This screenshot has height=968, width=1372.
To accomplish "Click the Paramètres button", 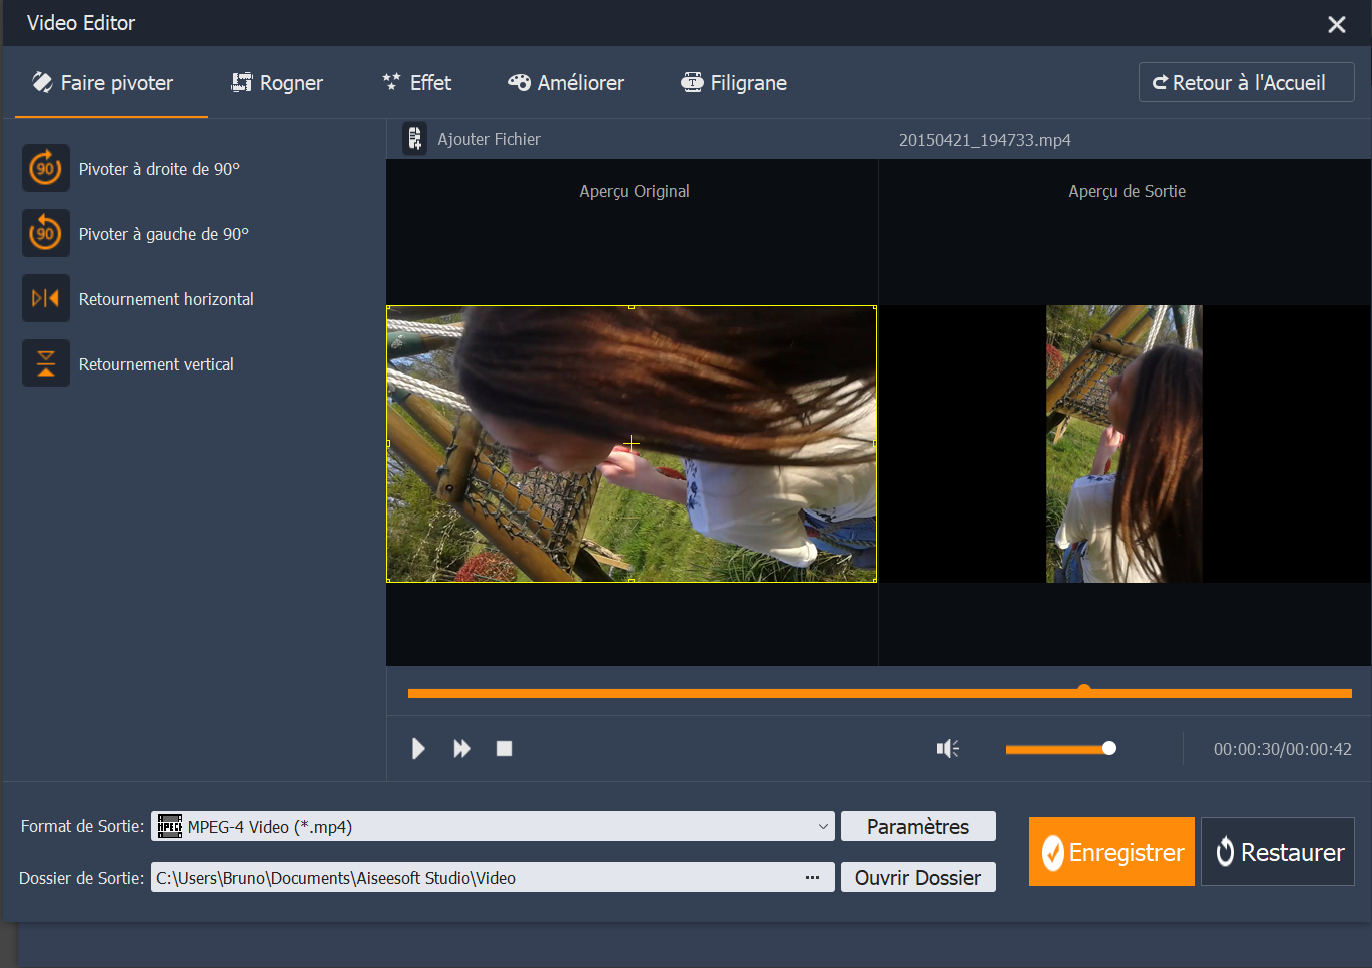I will tap(918, 826).
